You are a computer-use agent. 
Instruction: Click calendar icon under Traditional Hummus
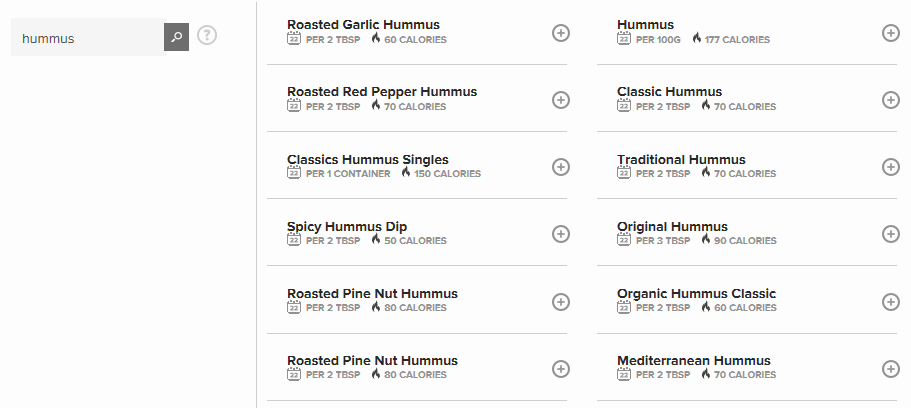point(623,173)
